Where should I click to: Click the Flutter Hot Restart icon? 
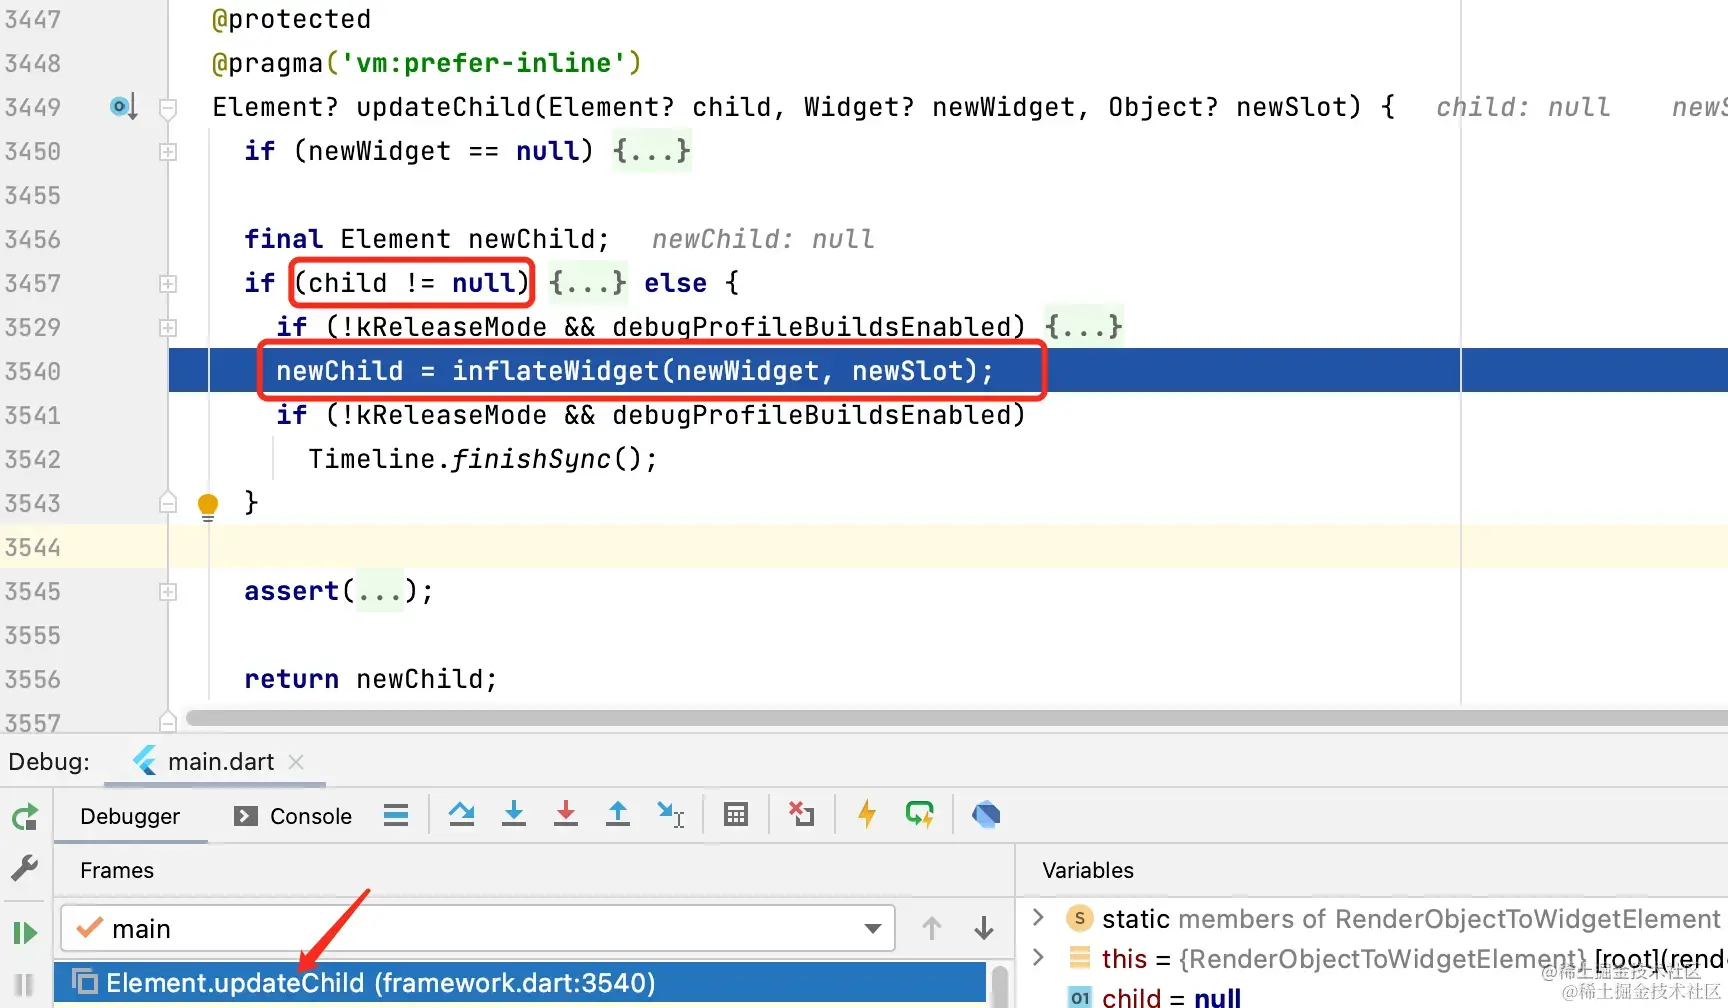(x=919, y=814)
